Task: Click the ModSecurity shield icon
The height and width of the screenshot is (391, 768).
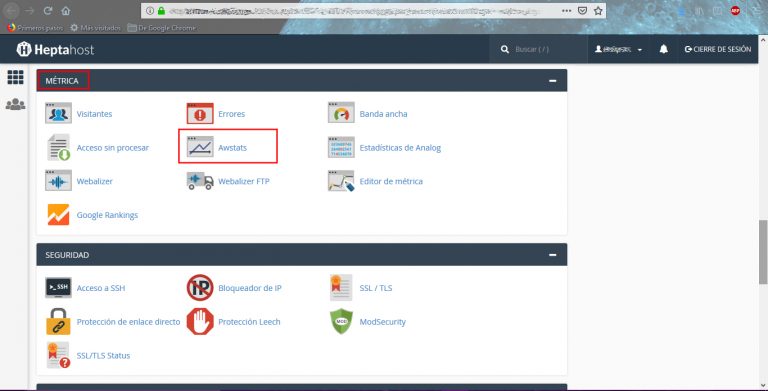Action: click(x=341, y=321)
